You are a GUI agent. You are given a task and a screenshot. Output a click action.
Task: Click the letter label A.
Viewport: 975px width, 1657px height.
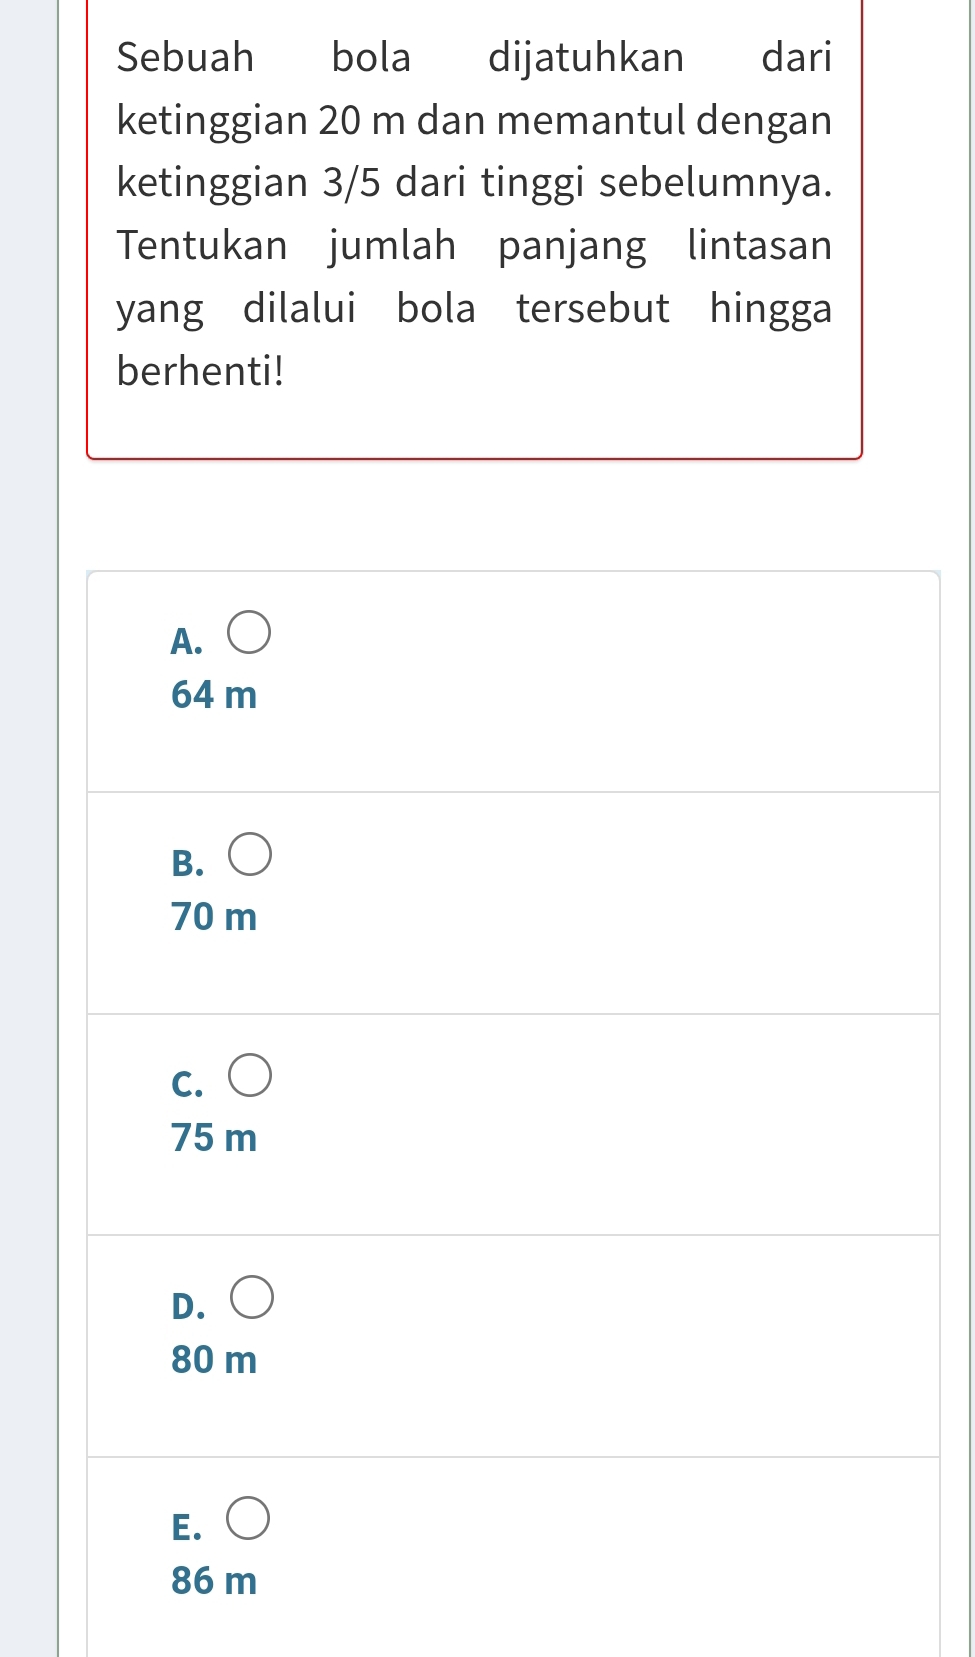(186, 641)
